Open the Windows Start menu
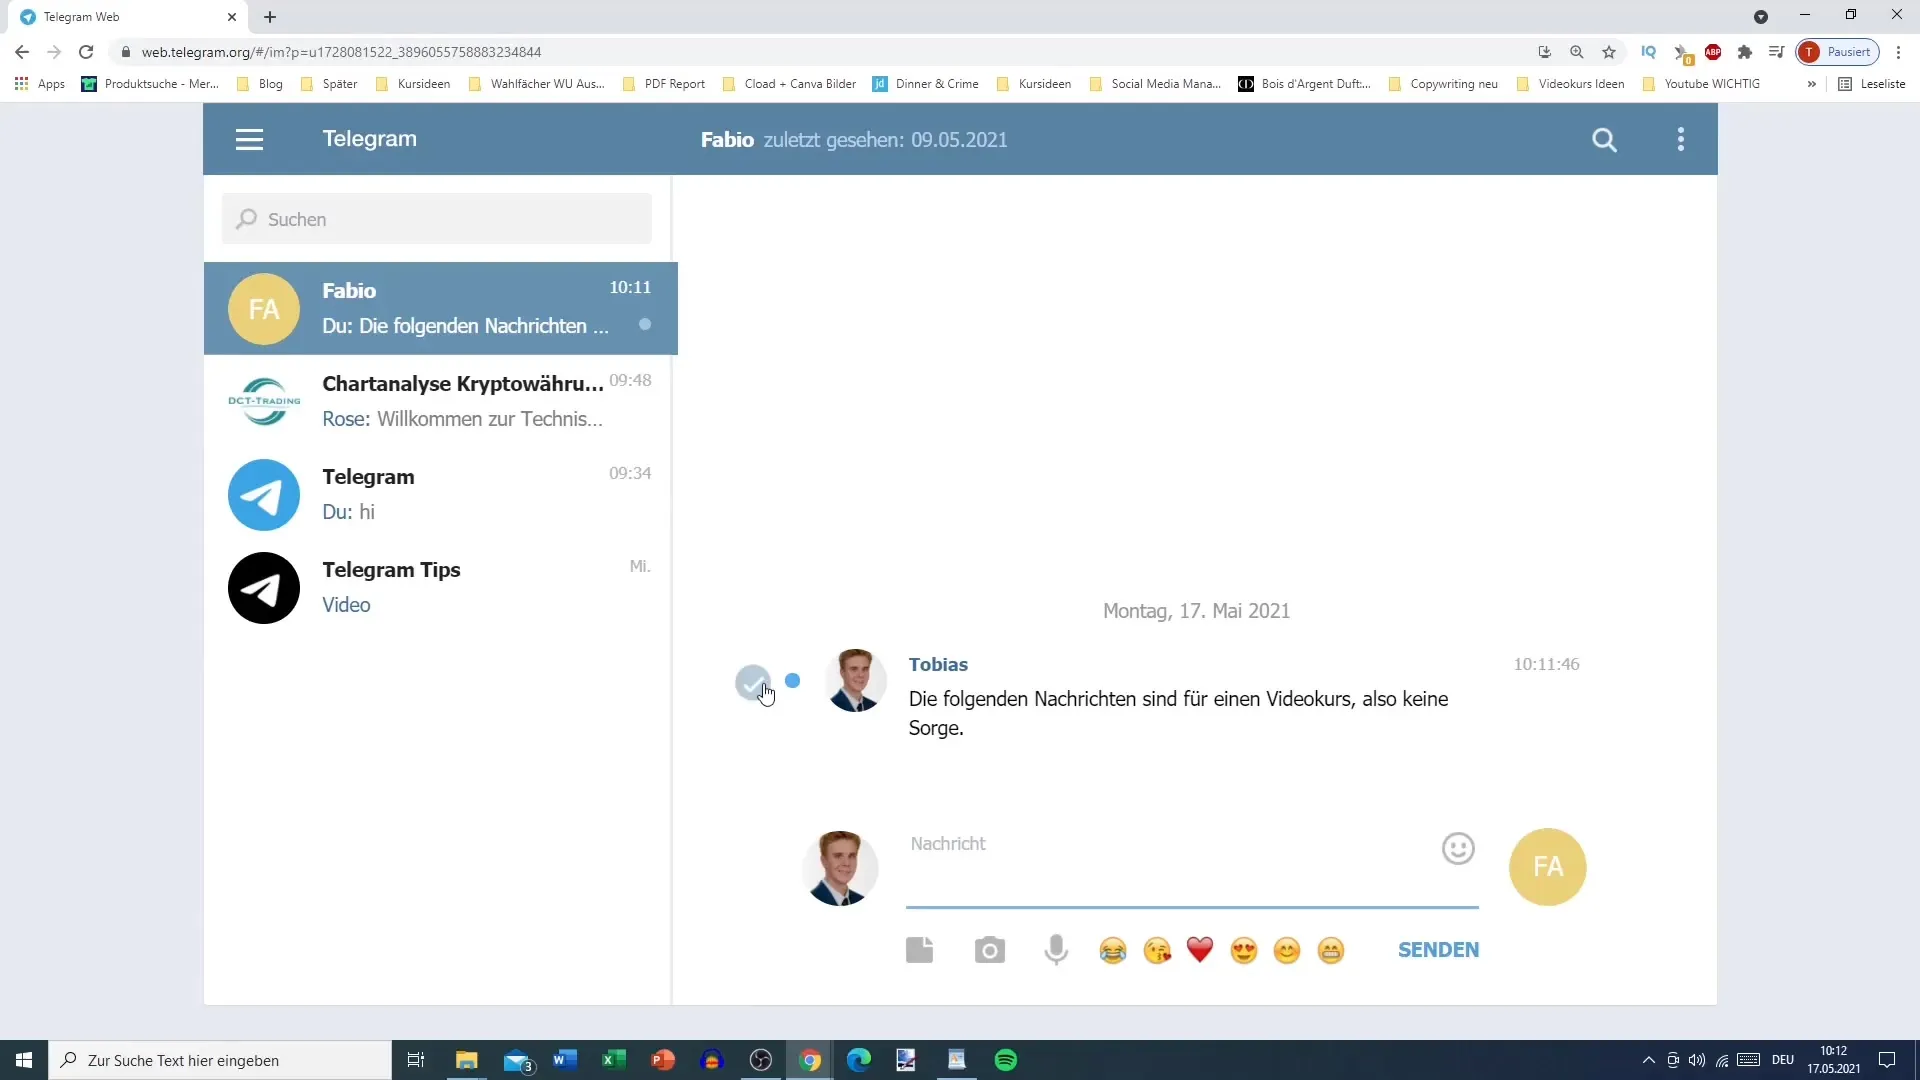The width and height of the screenshot is (1920, 1080). pos(24,1060)
